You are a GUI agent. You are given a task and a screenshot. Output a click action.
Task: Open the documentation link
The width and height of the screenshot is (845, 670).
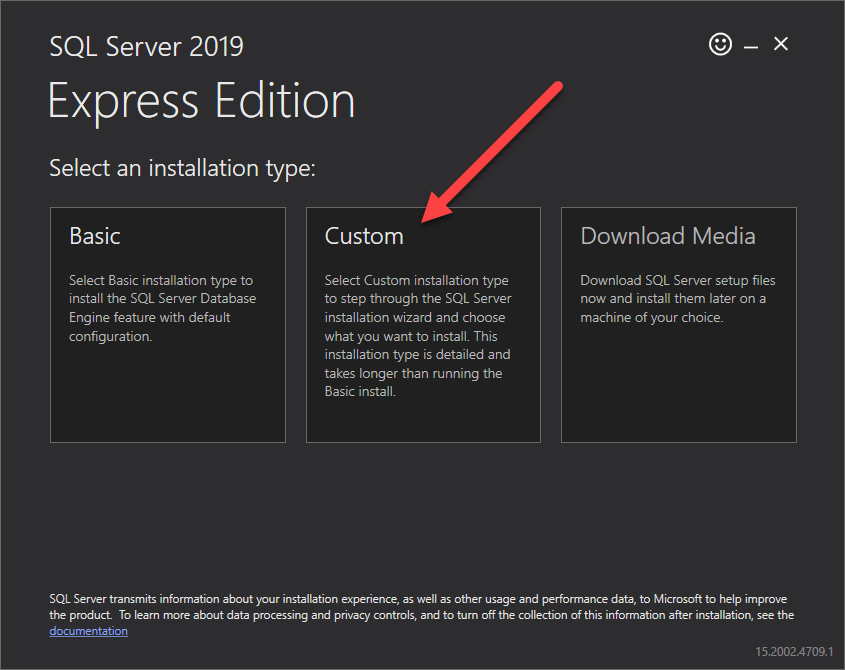88,631
